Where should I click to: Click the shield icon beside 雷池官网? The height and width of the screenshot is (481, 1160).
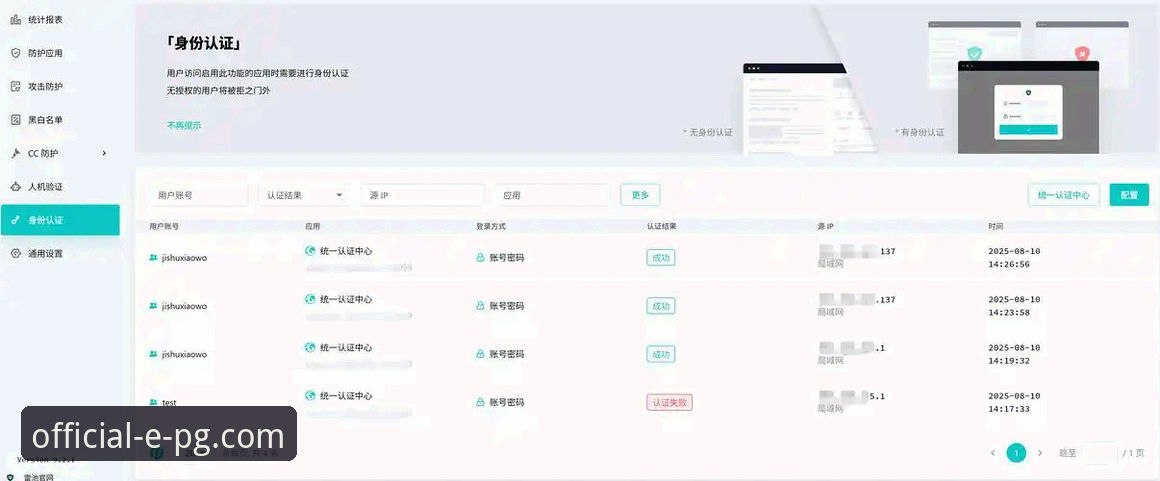pos(10,477)
